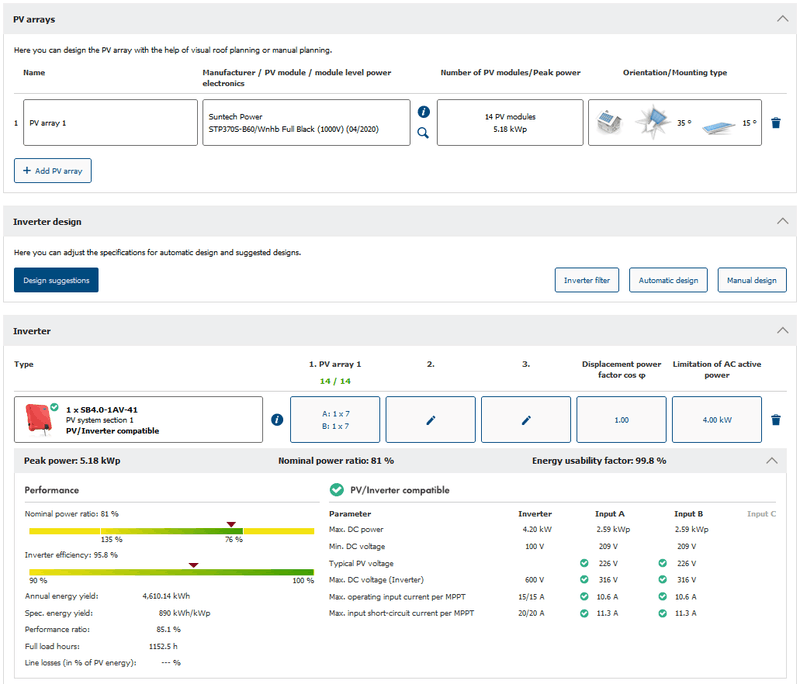Collapse the Inverter section
Viewport: 800px width, 684px height.
click(x=782, y=330)
